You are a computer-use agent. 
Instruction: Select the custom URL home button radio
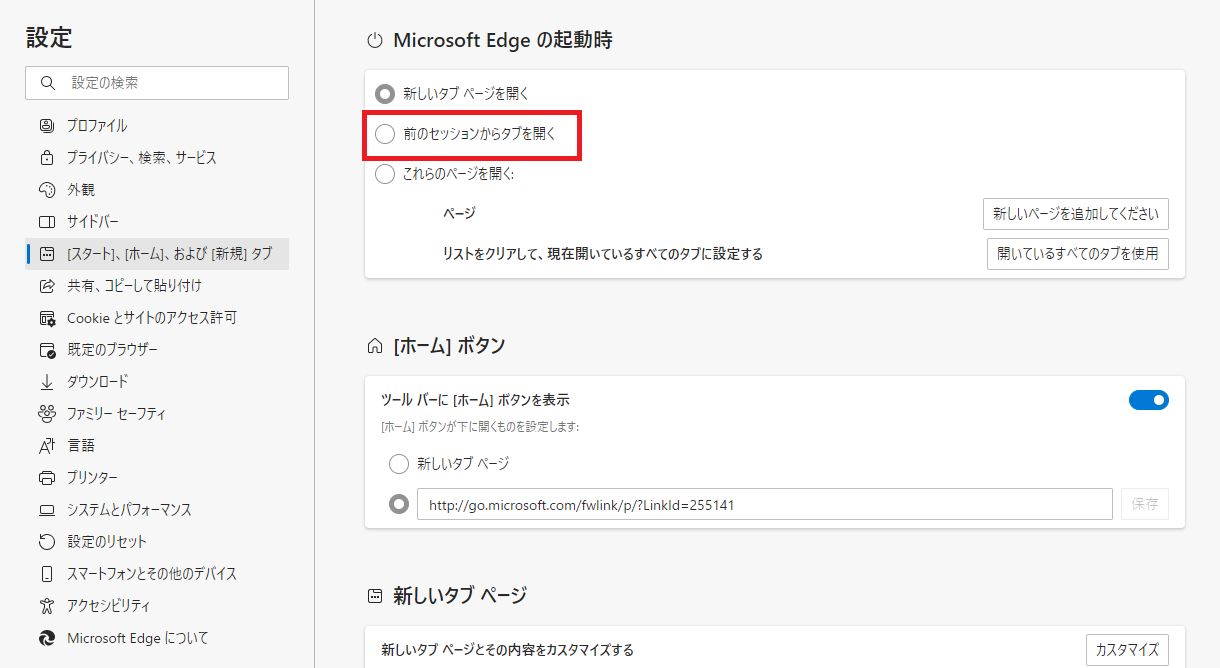click(x=399, y=504)
